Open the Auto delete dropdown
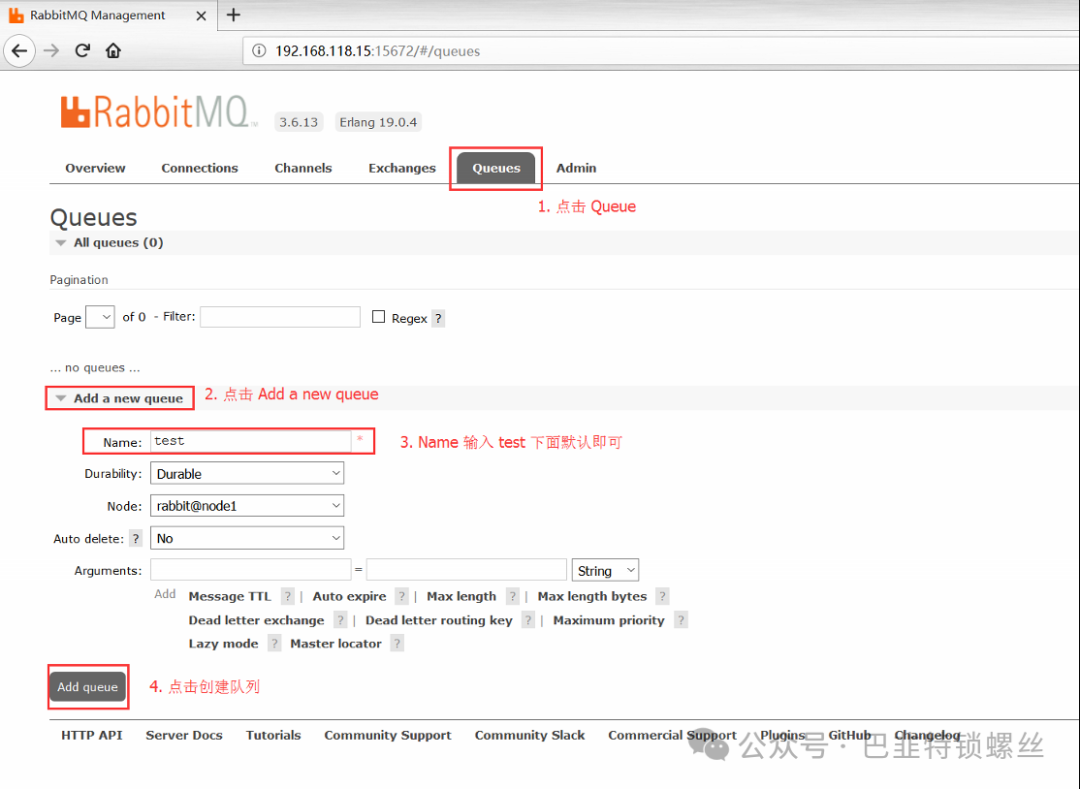1080x789 pixels. coord(247,538)
